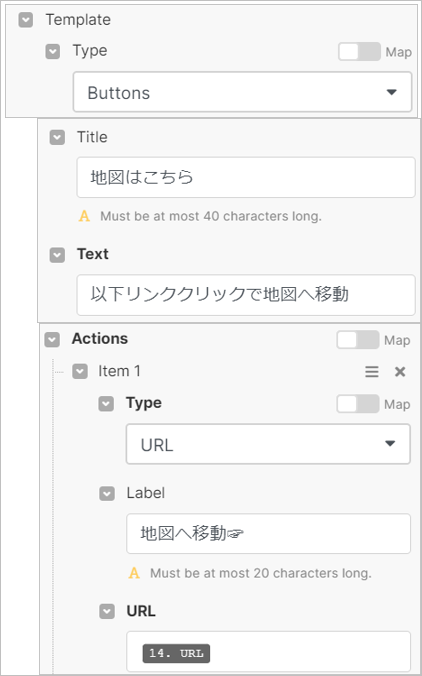Image resolution: width=422 pixels, height=676 pixels.
Task: Select the 14. URL mapped tag
Action: click(176, 654)
